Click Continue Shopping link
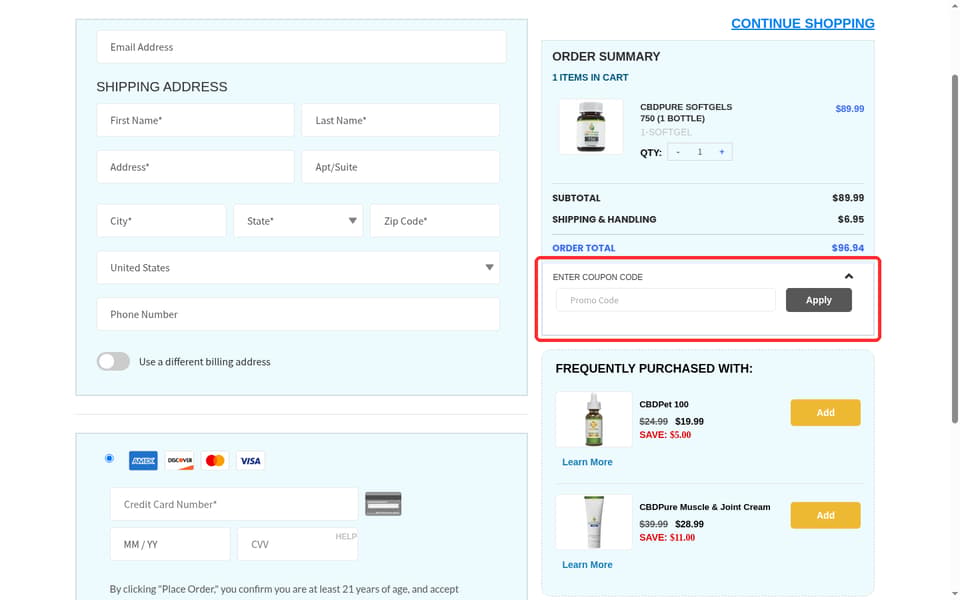This screenshot has width=960, height=600. pyautogui.click(x=803, y=23)
